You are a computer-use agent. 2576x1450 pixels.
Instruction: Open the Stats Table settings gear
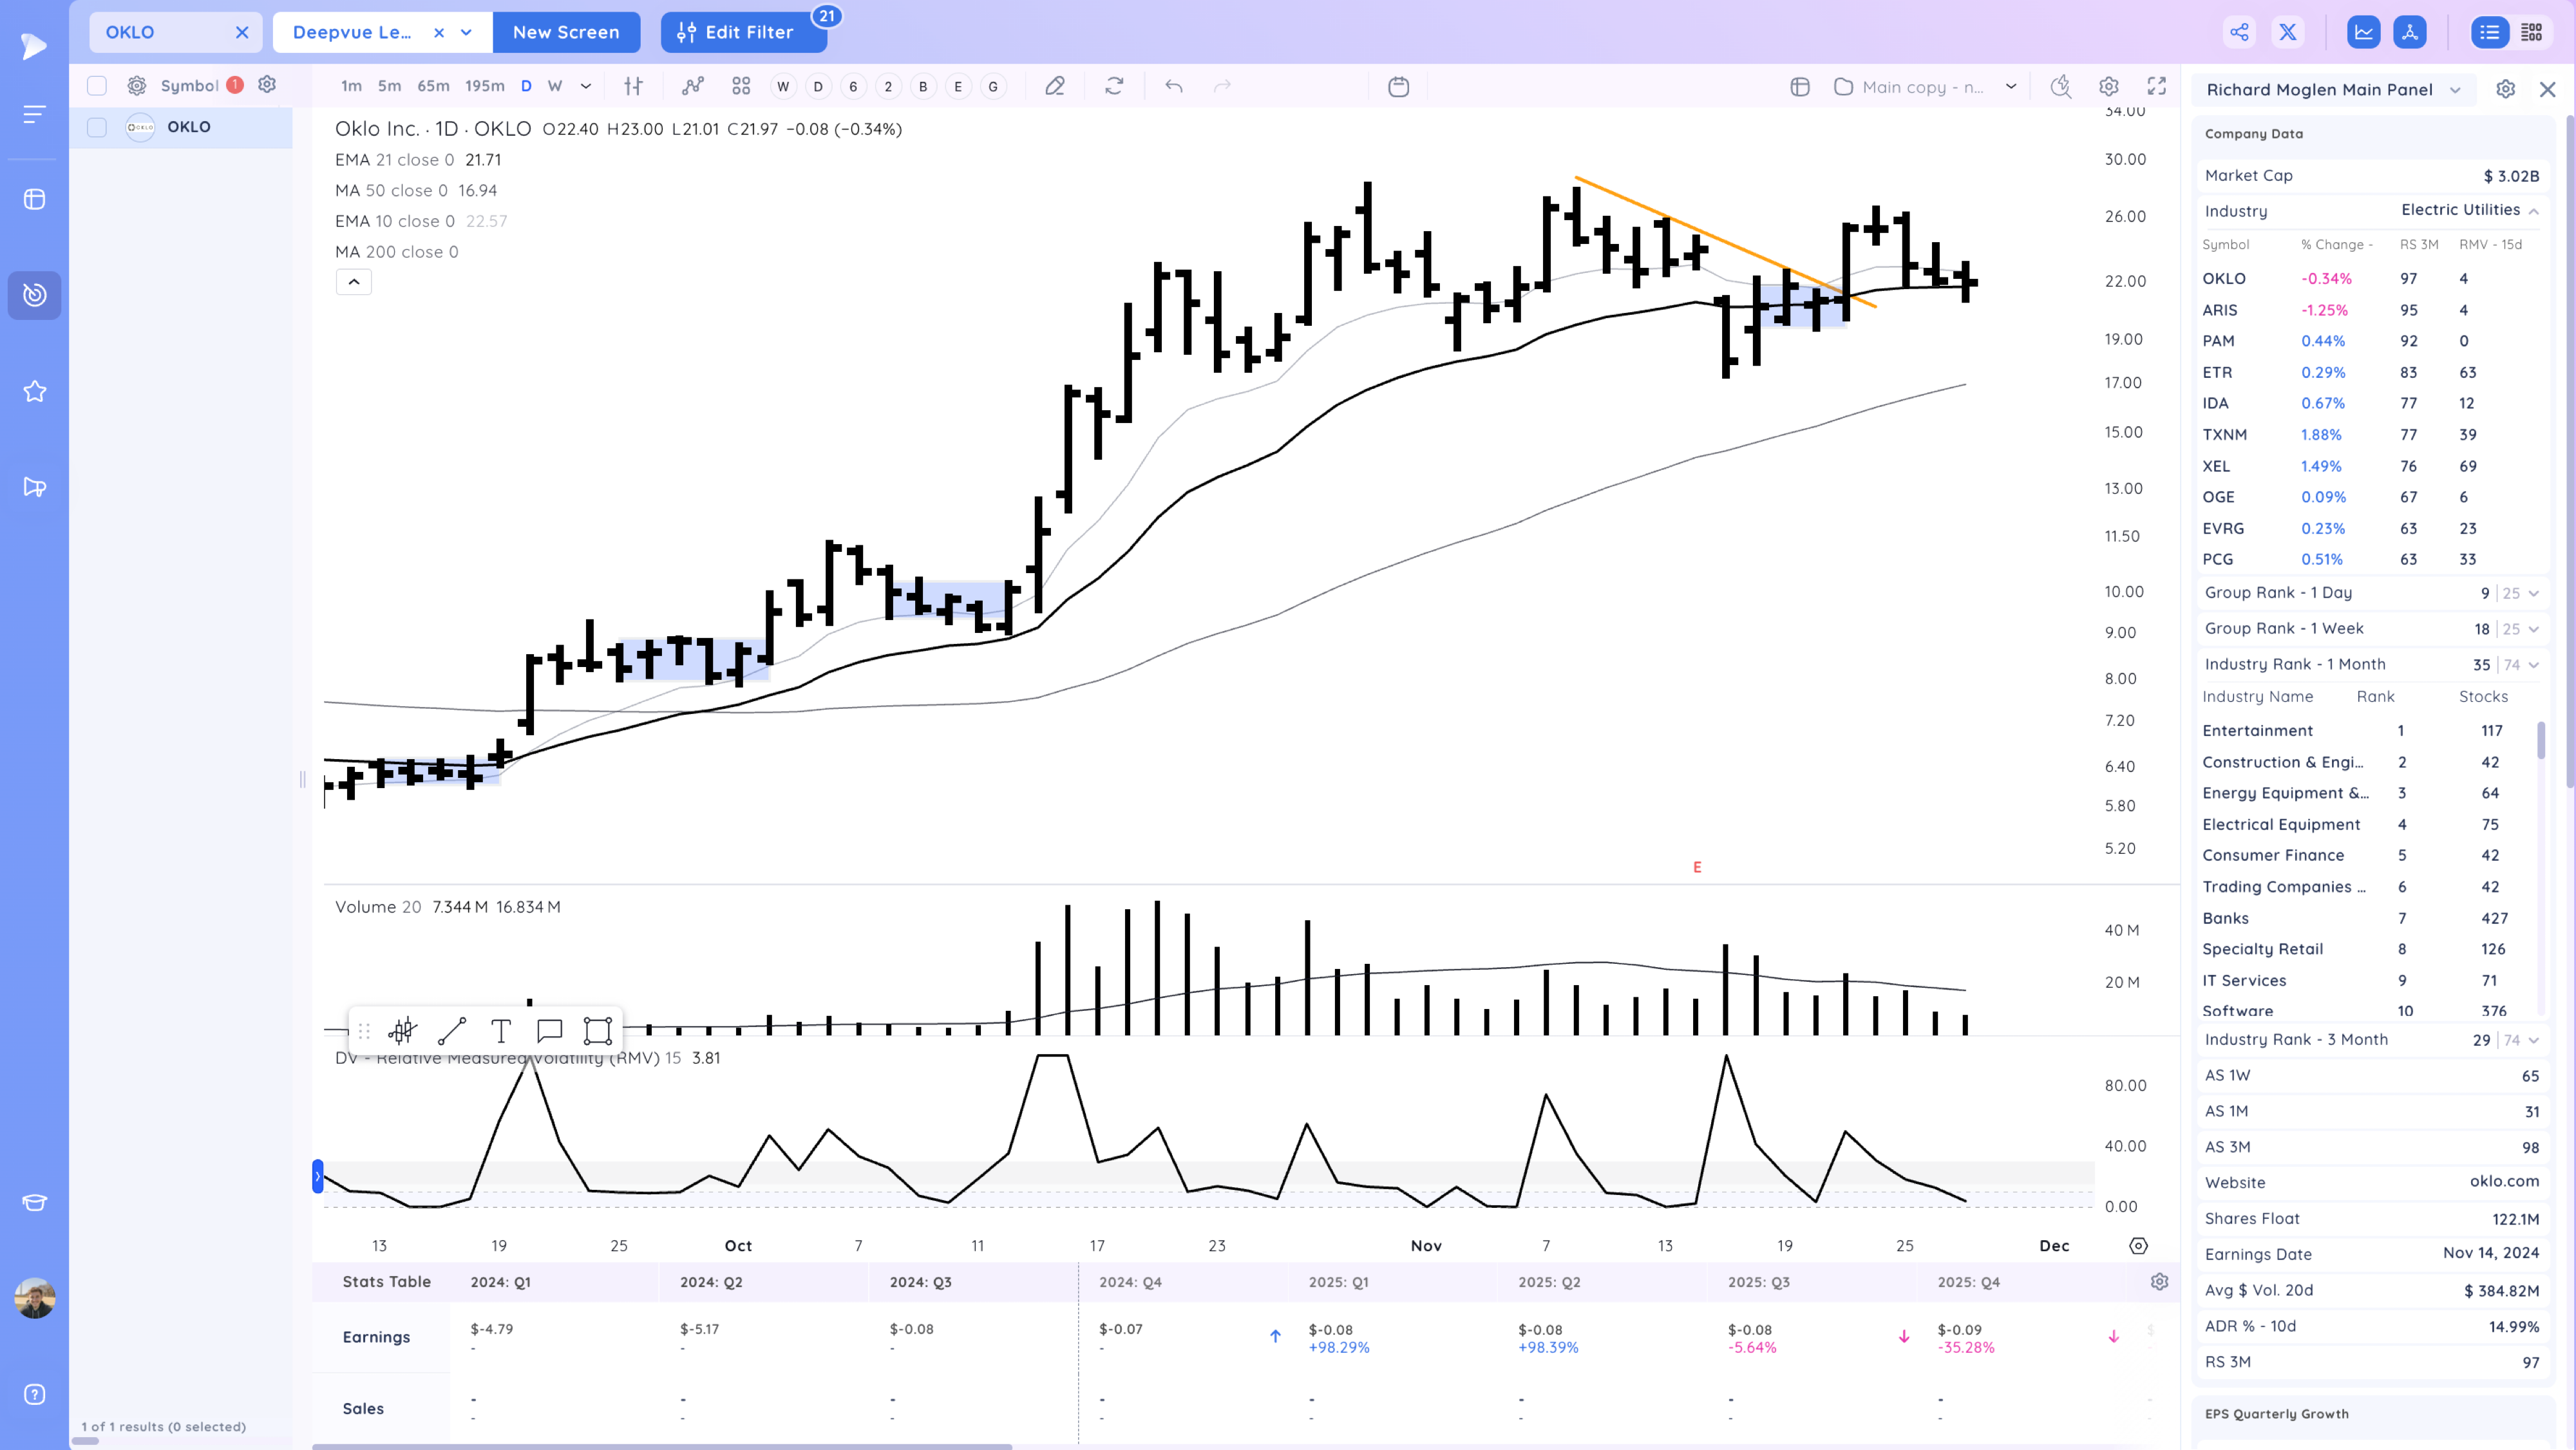coord(2159,1281)
